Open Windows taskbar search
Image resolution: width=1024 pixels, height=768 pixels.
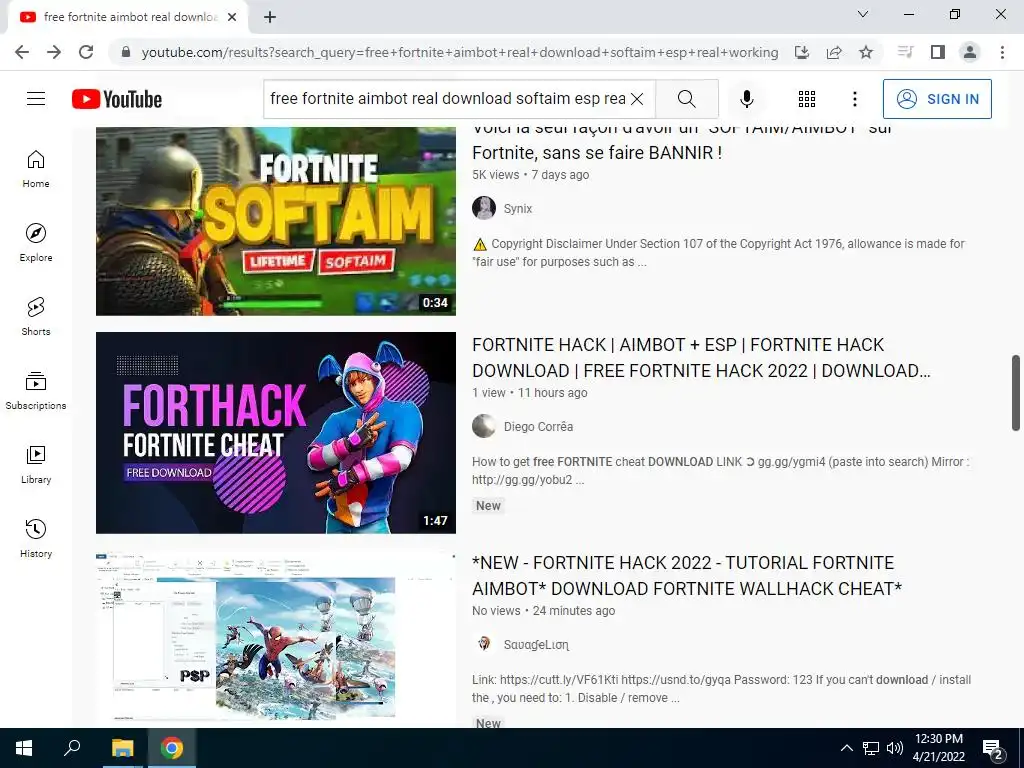coord(72,748)
